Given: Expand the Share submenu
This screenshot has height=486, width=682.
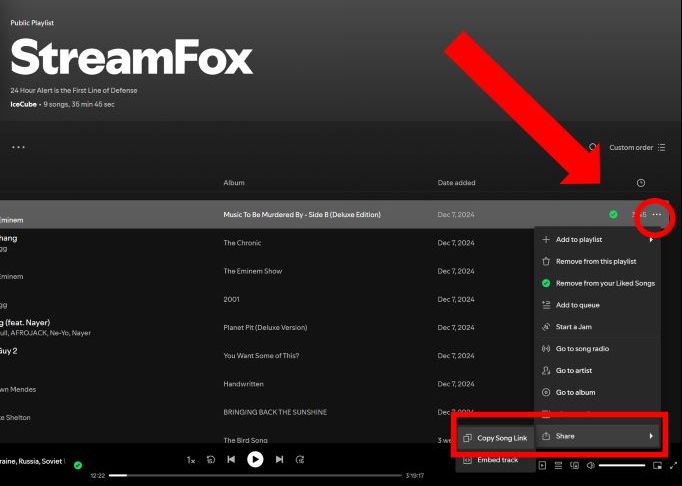Looking at the screenshot, I should click(x=597, y=436).
